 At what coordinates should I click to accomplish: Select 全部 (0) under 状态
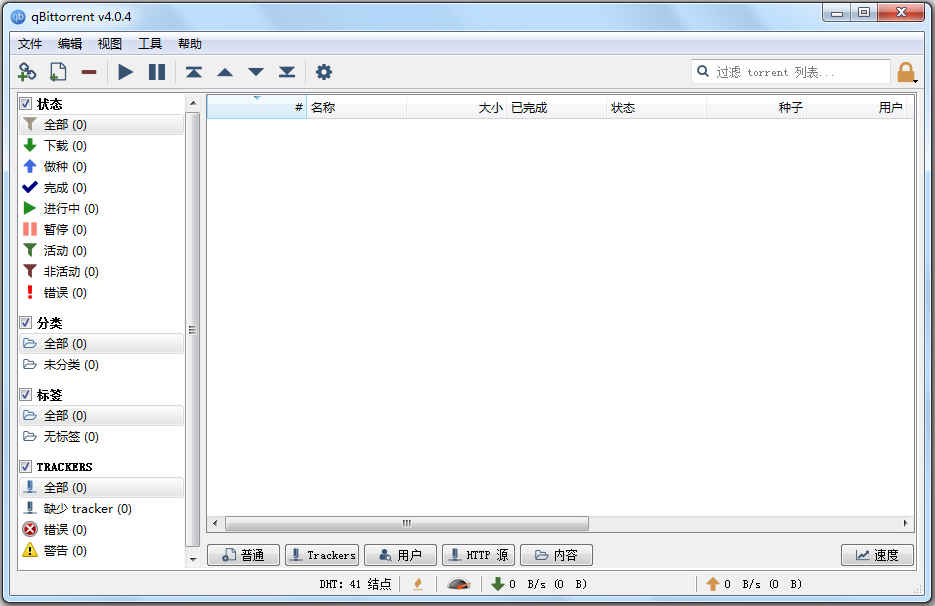point(101,125)
